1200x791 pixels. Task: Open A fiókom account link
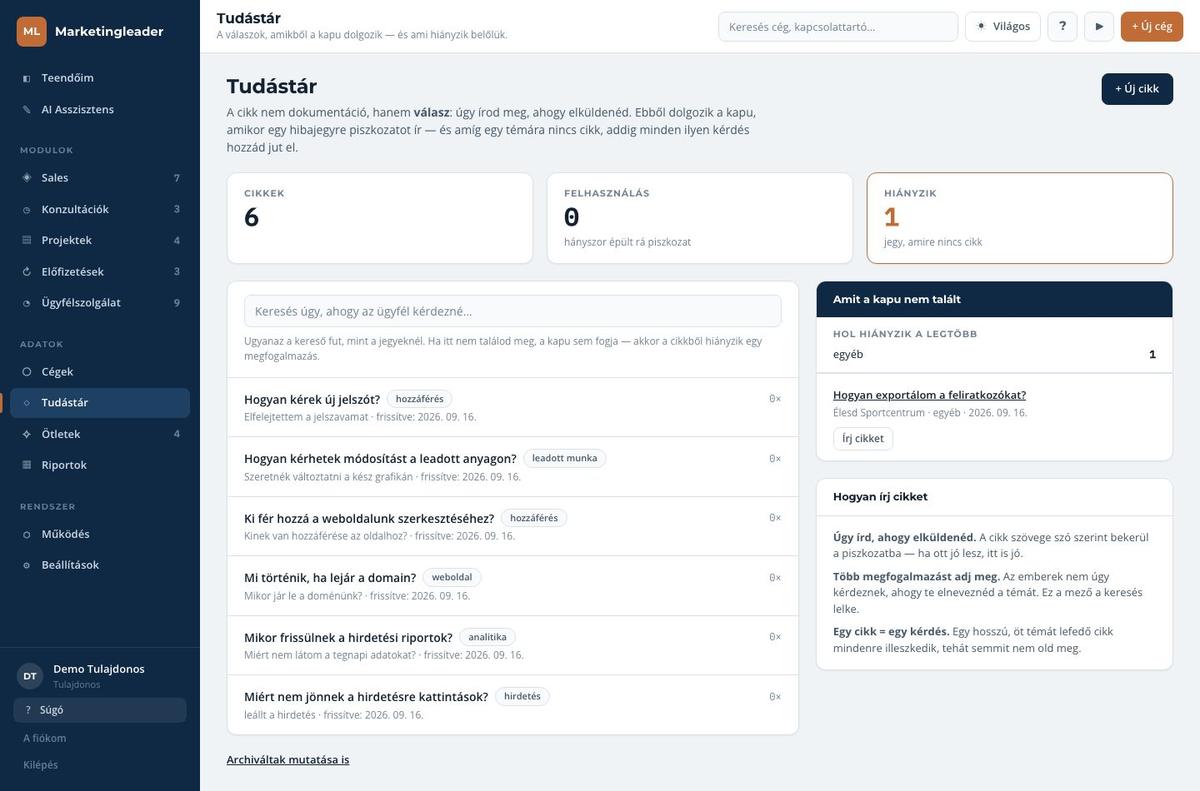[x=45, y=738]
